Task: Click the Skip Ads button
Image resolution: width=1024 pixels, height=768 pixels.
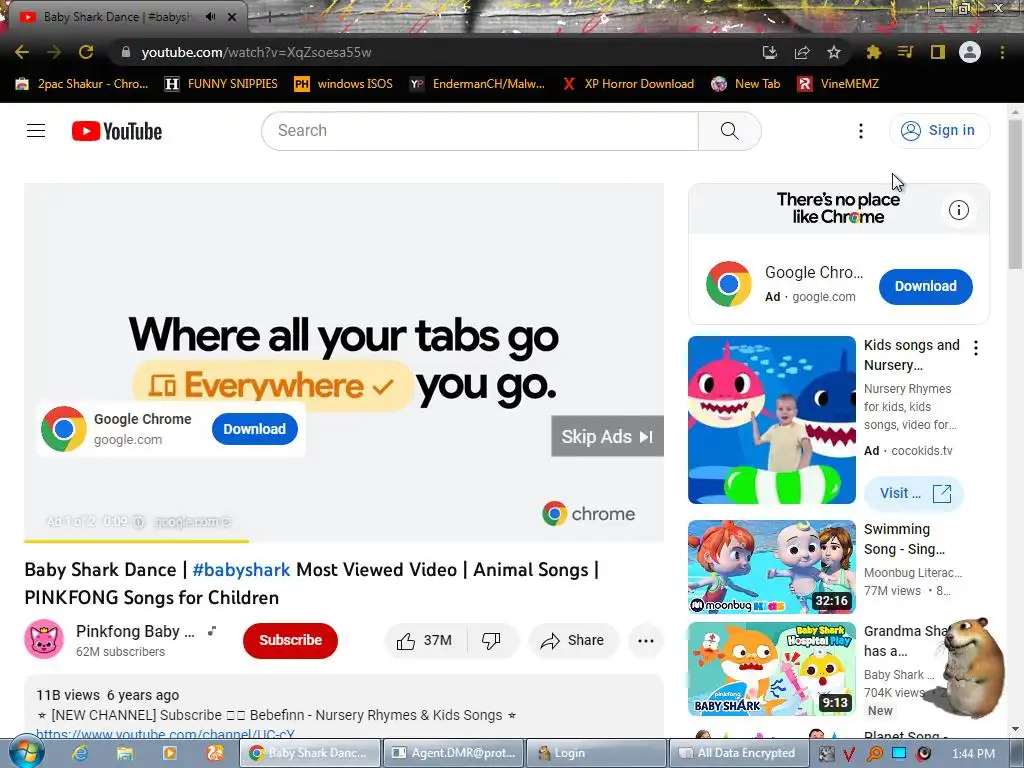Action: 607,436
